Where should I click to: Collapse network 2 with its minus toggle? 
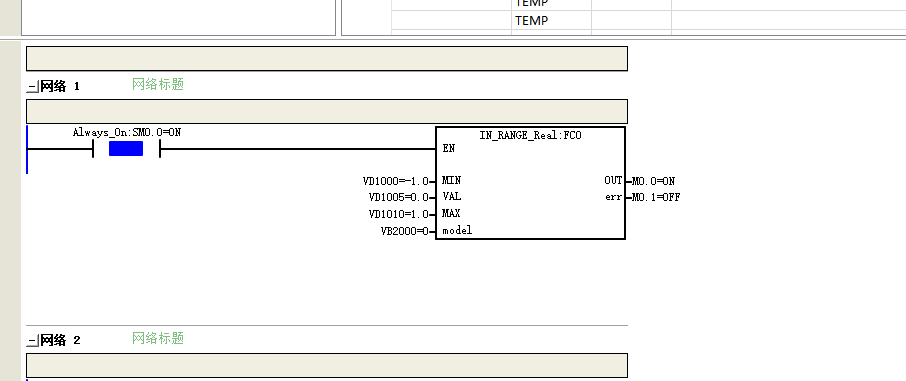click(32, 341)
